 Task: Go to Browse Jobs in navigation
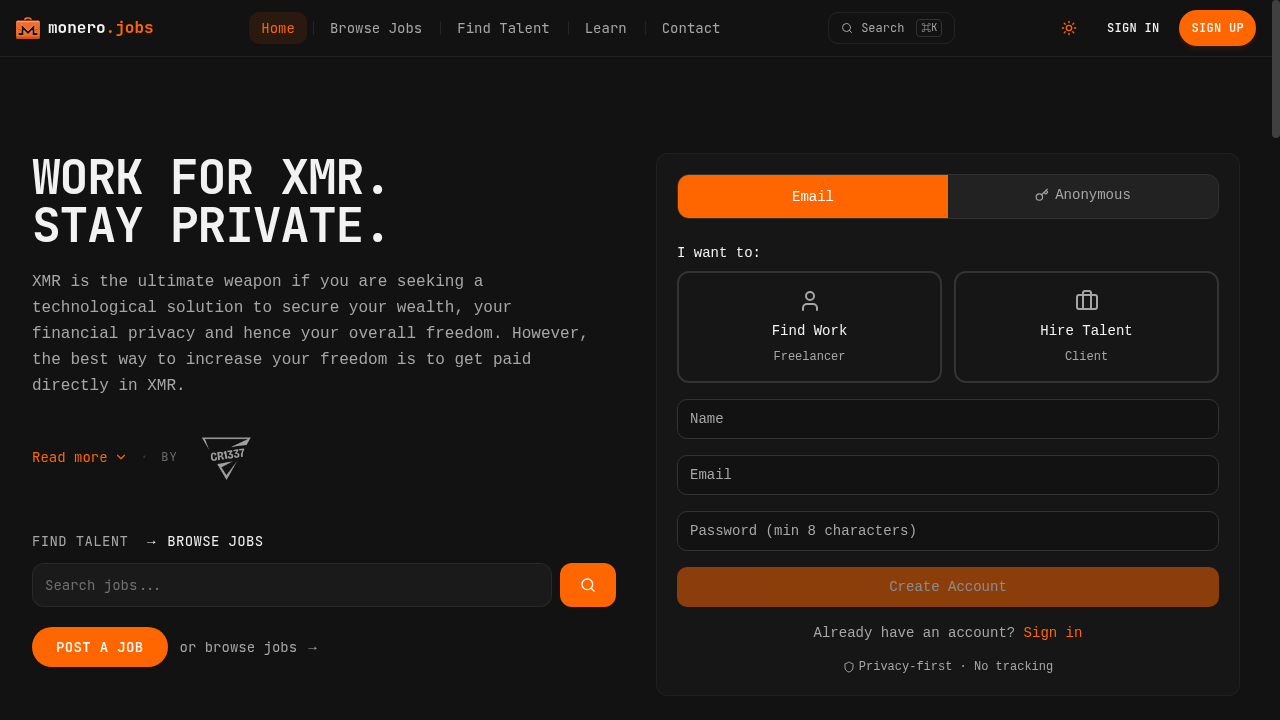point(376,28)
